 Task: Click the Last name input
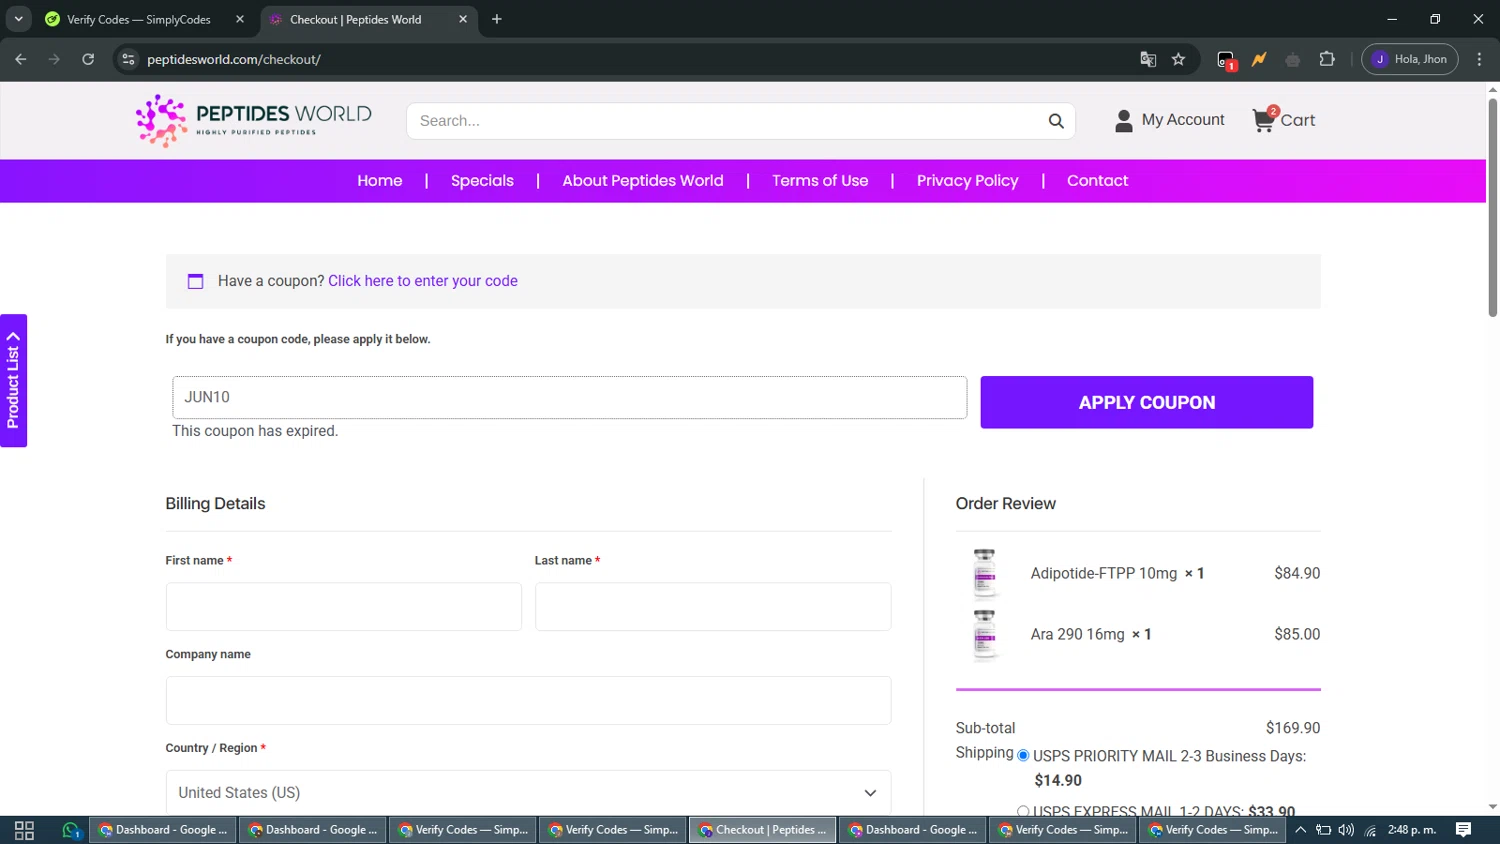point(713,607)
